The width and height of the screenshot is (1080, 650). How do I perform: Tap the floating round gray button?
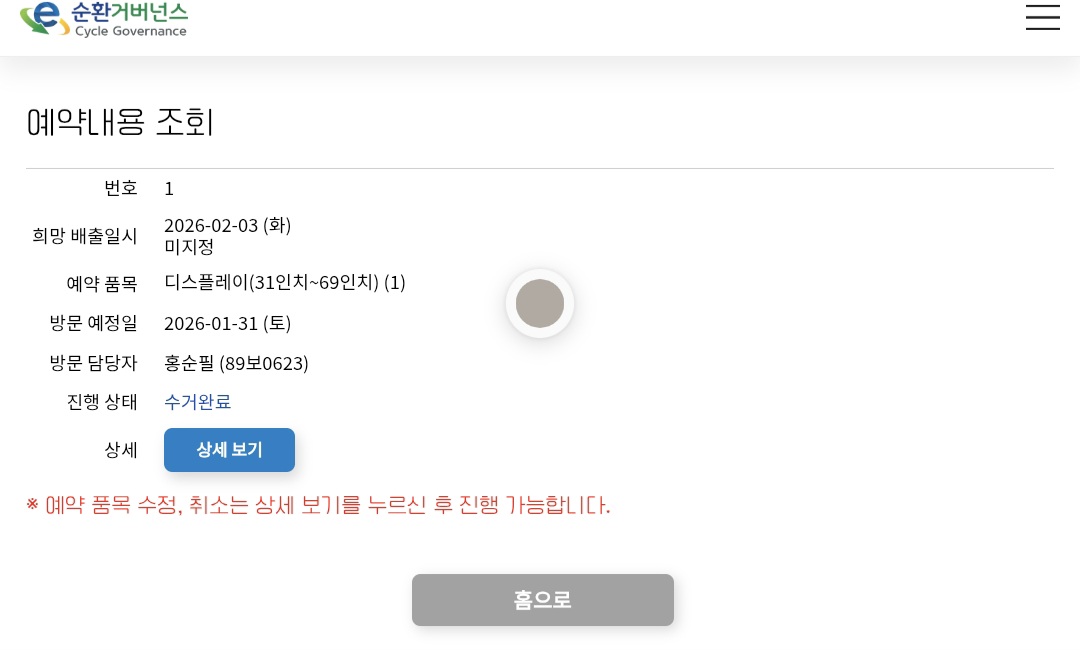[540, 303]
